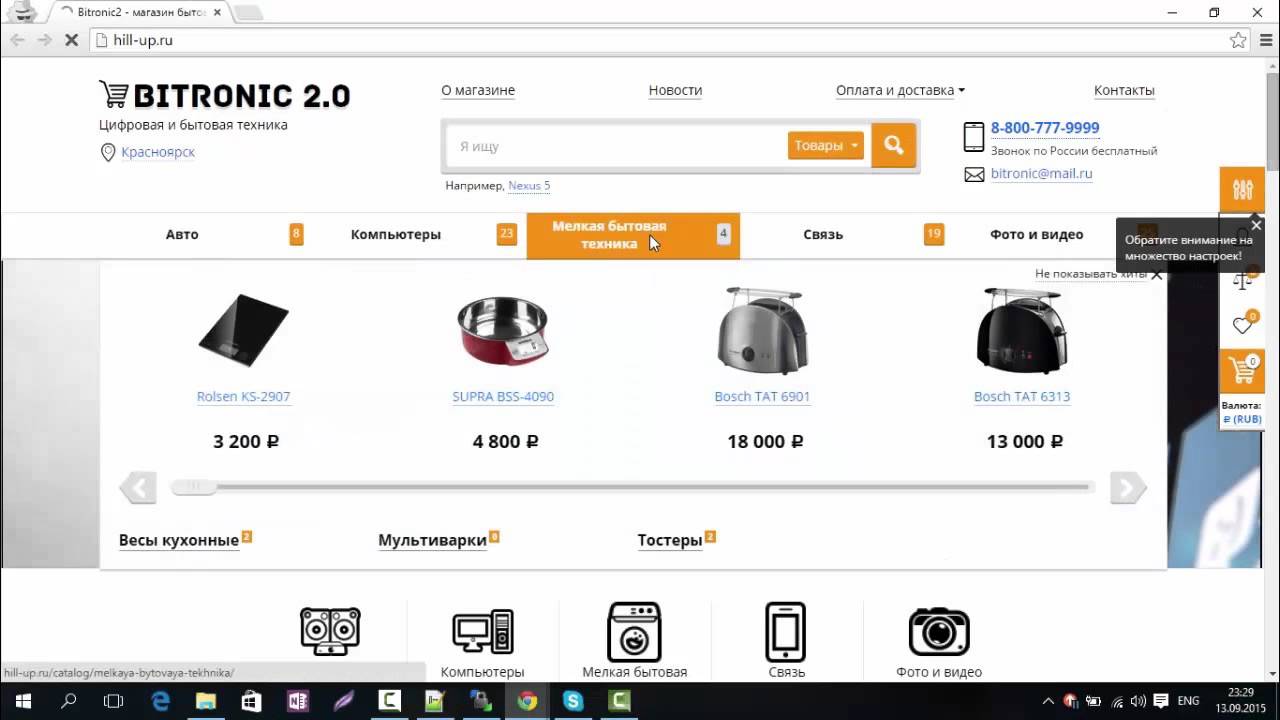The height and width of the screenshot is (720, 1280).
Task: Click the washing machine category icon
Action: click(x=635, y=631)
